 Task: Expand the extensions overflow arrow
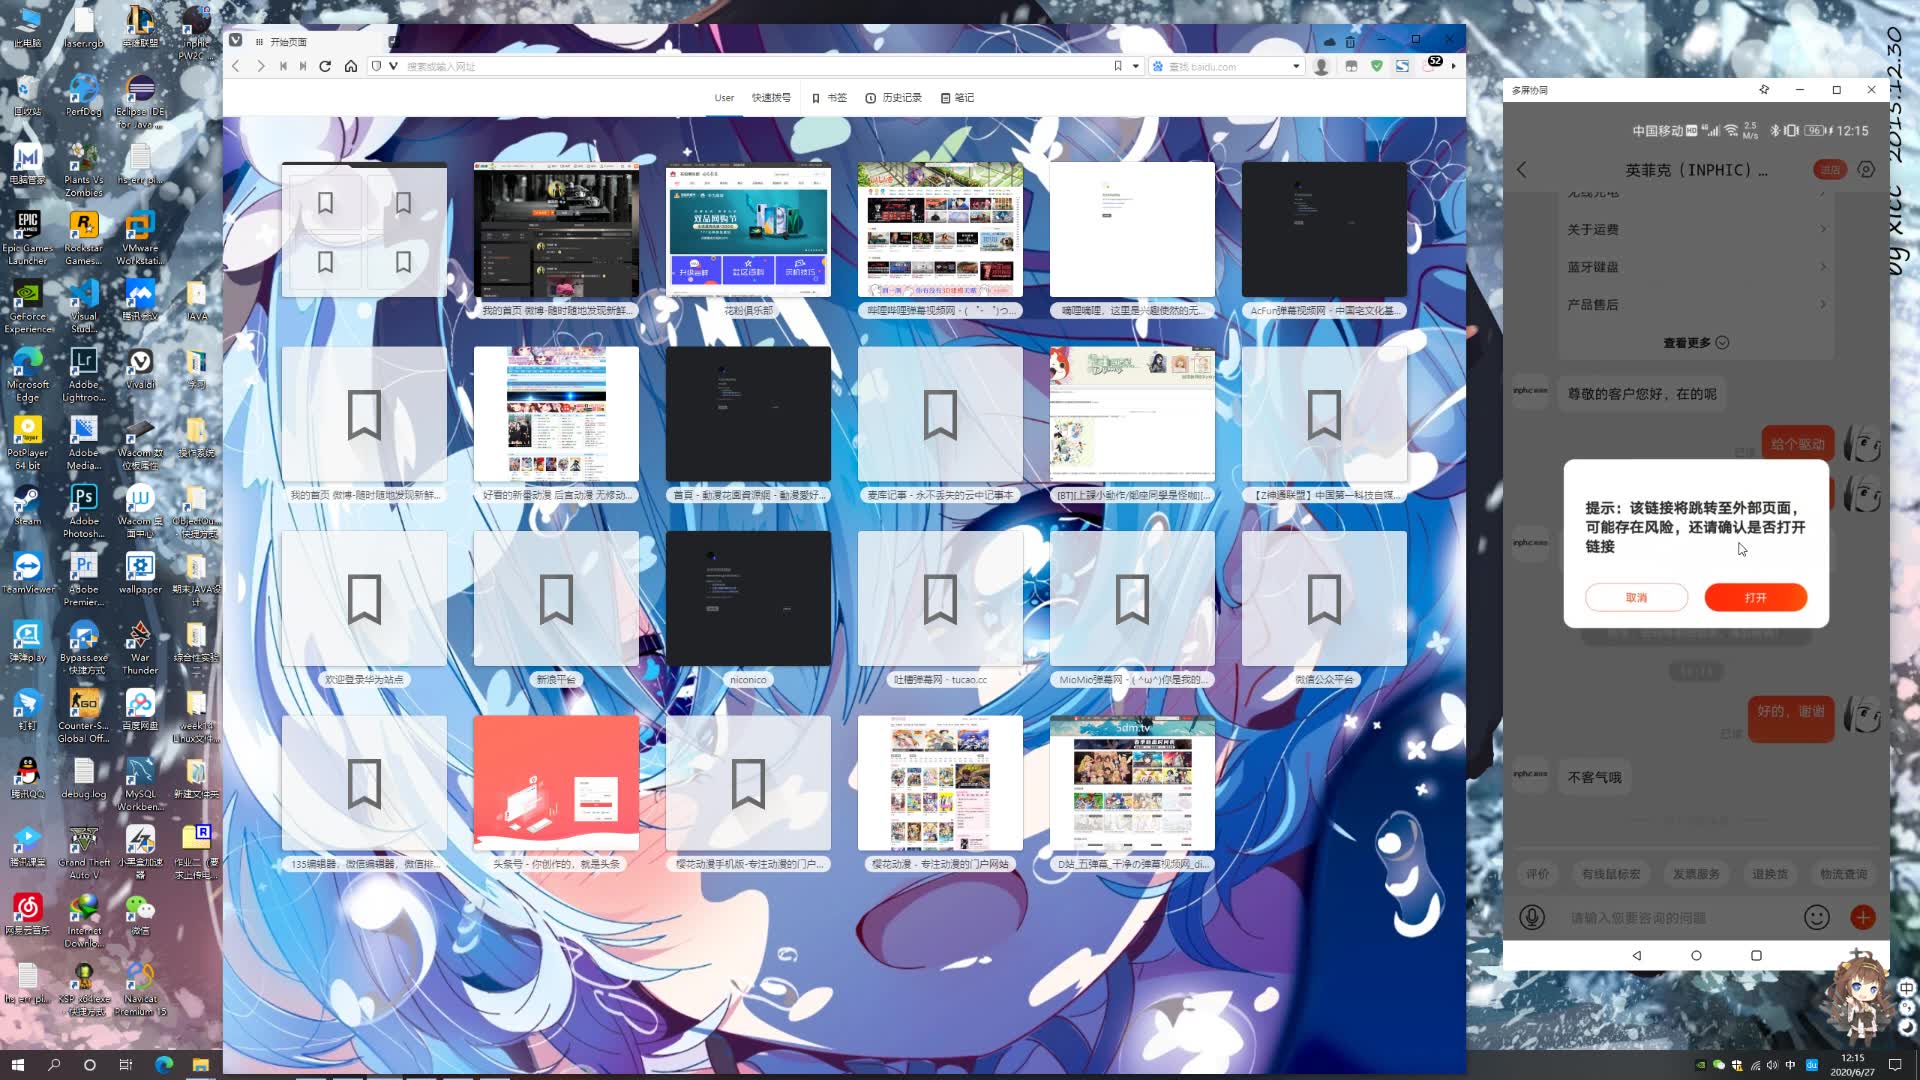1453,66
